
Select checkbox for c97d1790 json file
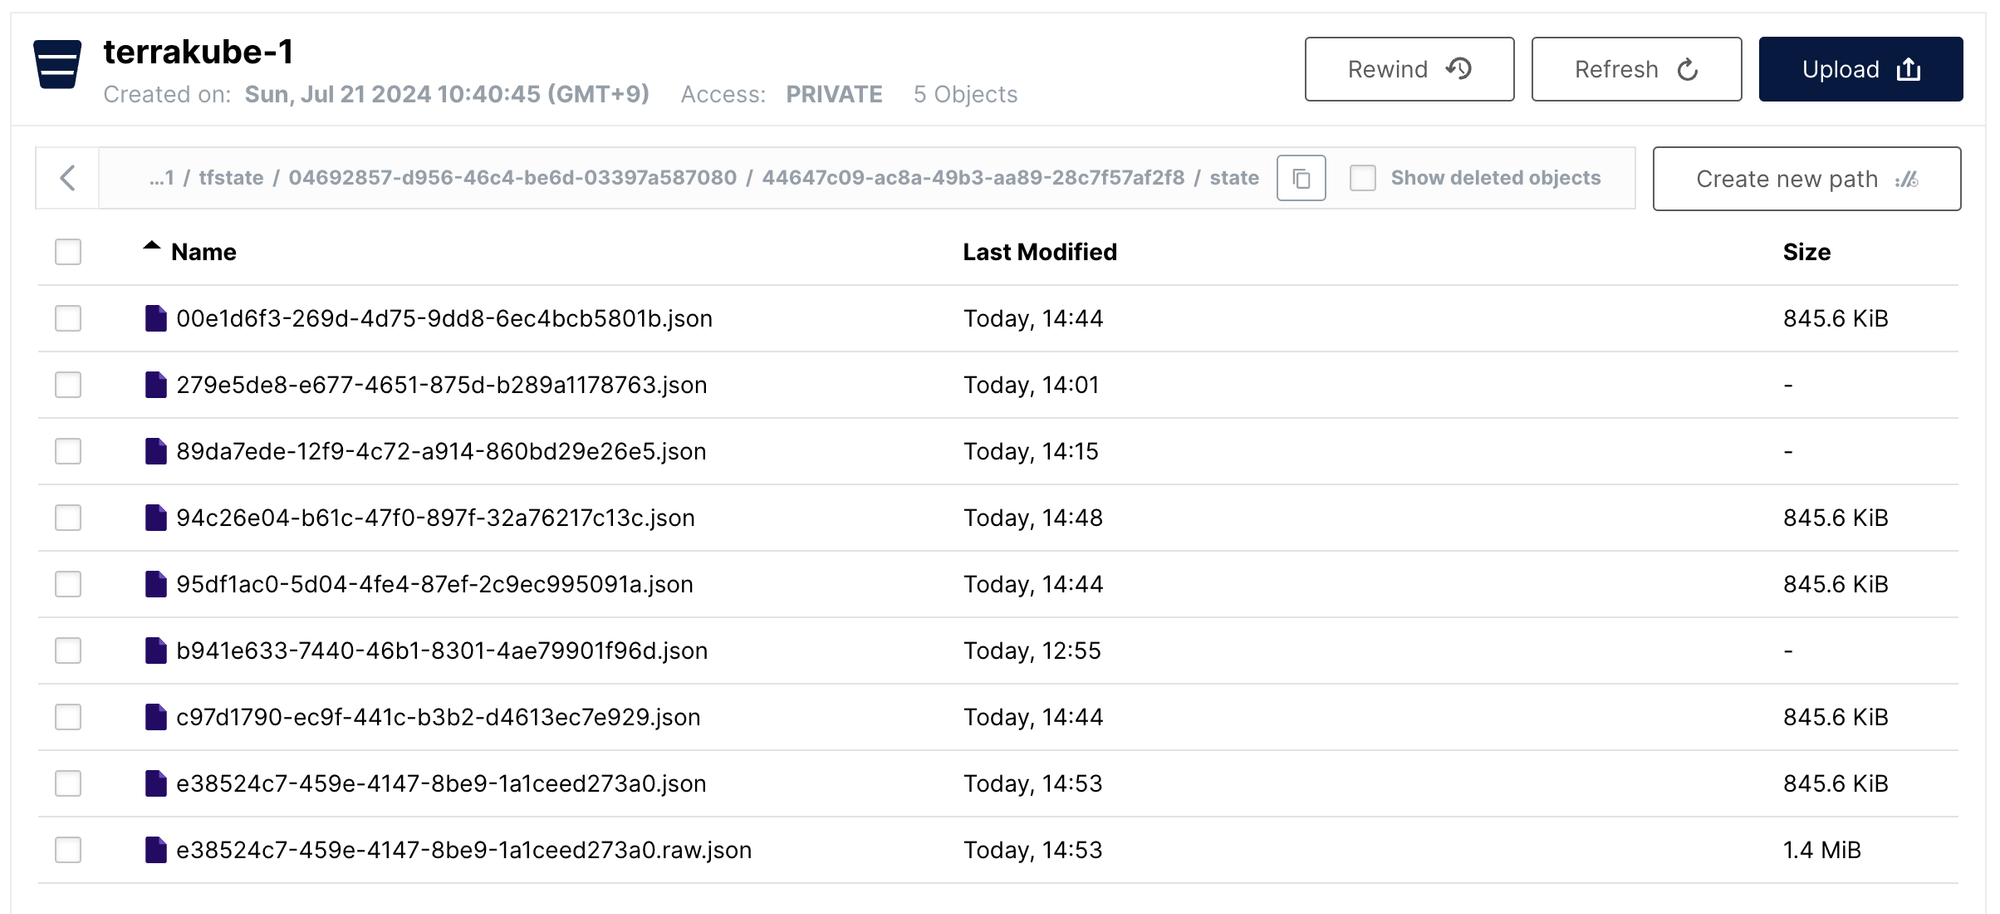click(68, 717)
